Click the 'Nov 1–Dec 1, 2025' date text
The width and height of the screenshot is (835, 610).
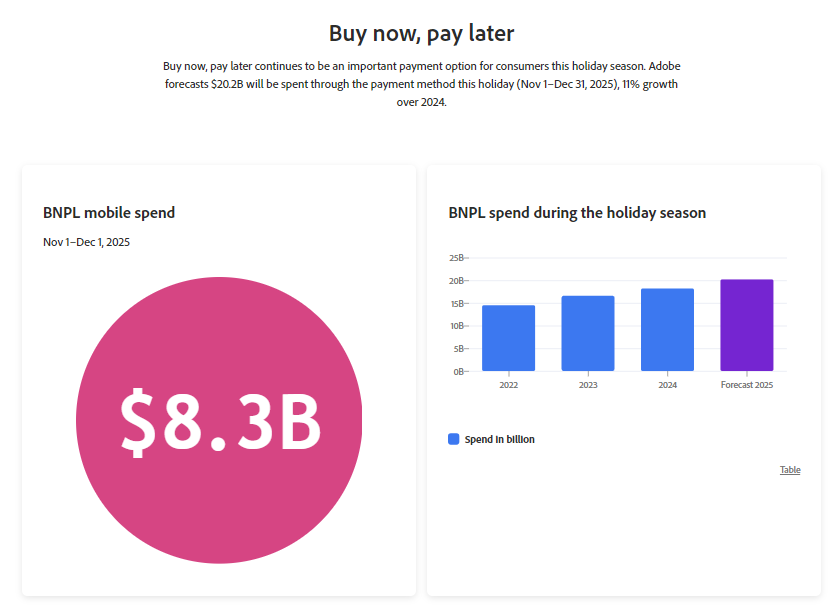pyautogui.click(x=86, y=242)
